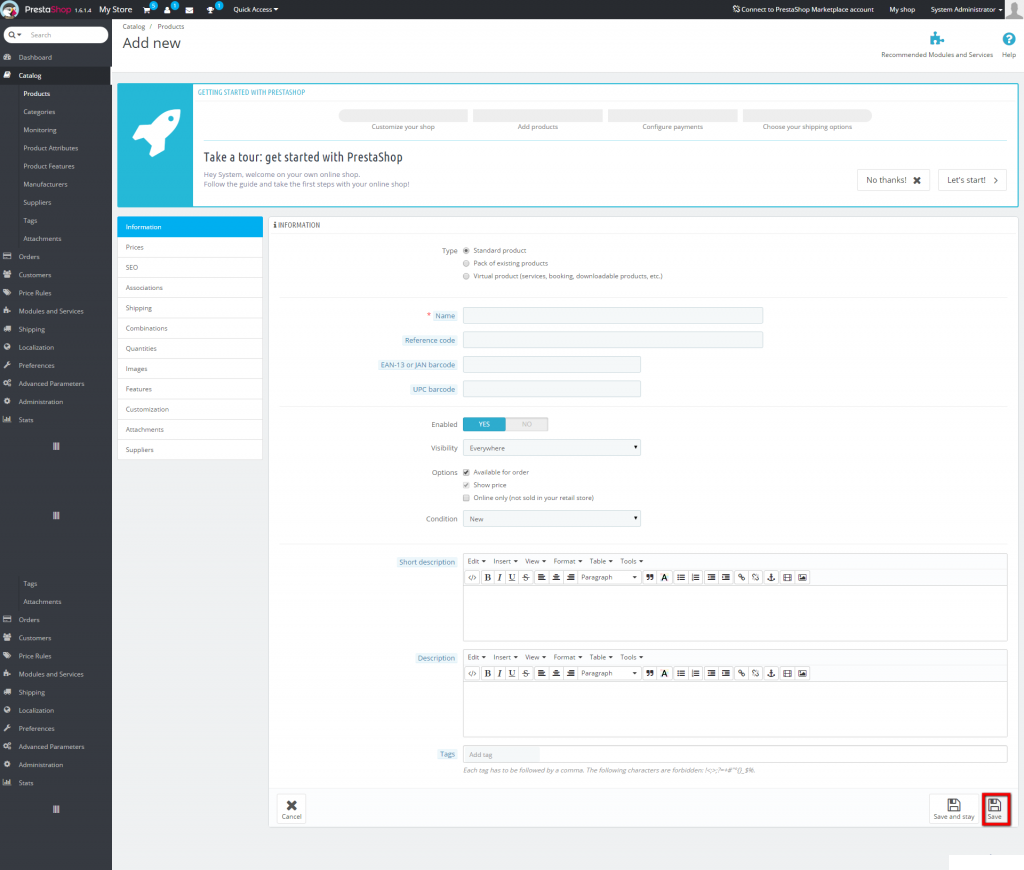
Task: Switch to the Prices tab
Action: point(190,248)
